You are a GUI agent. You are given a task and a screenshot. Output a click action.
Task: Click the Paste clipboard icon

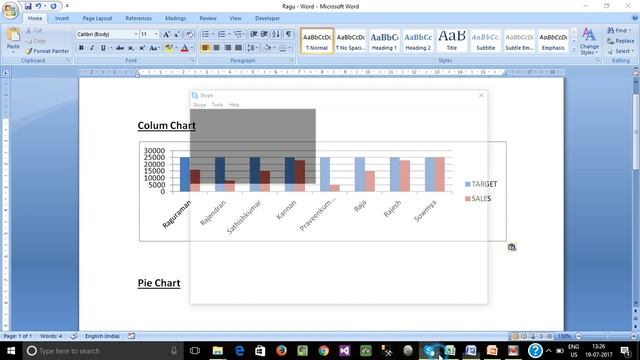coord(13,35)
